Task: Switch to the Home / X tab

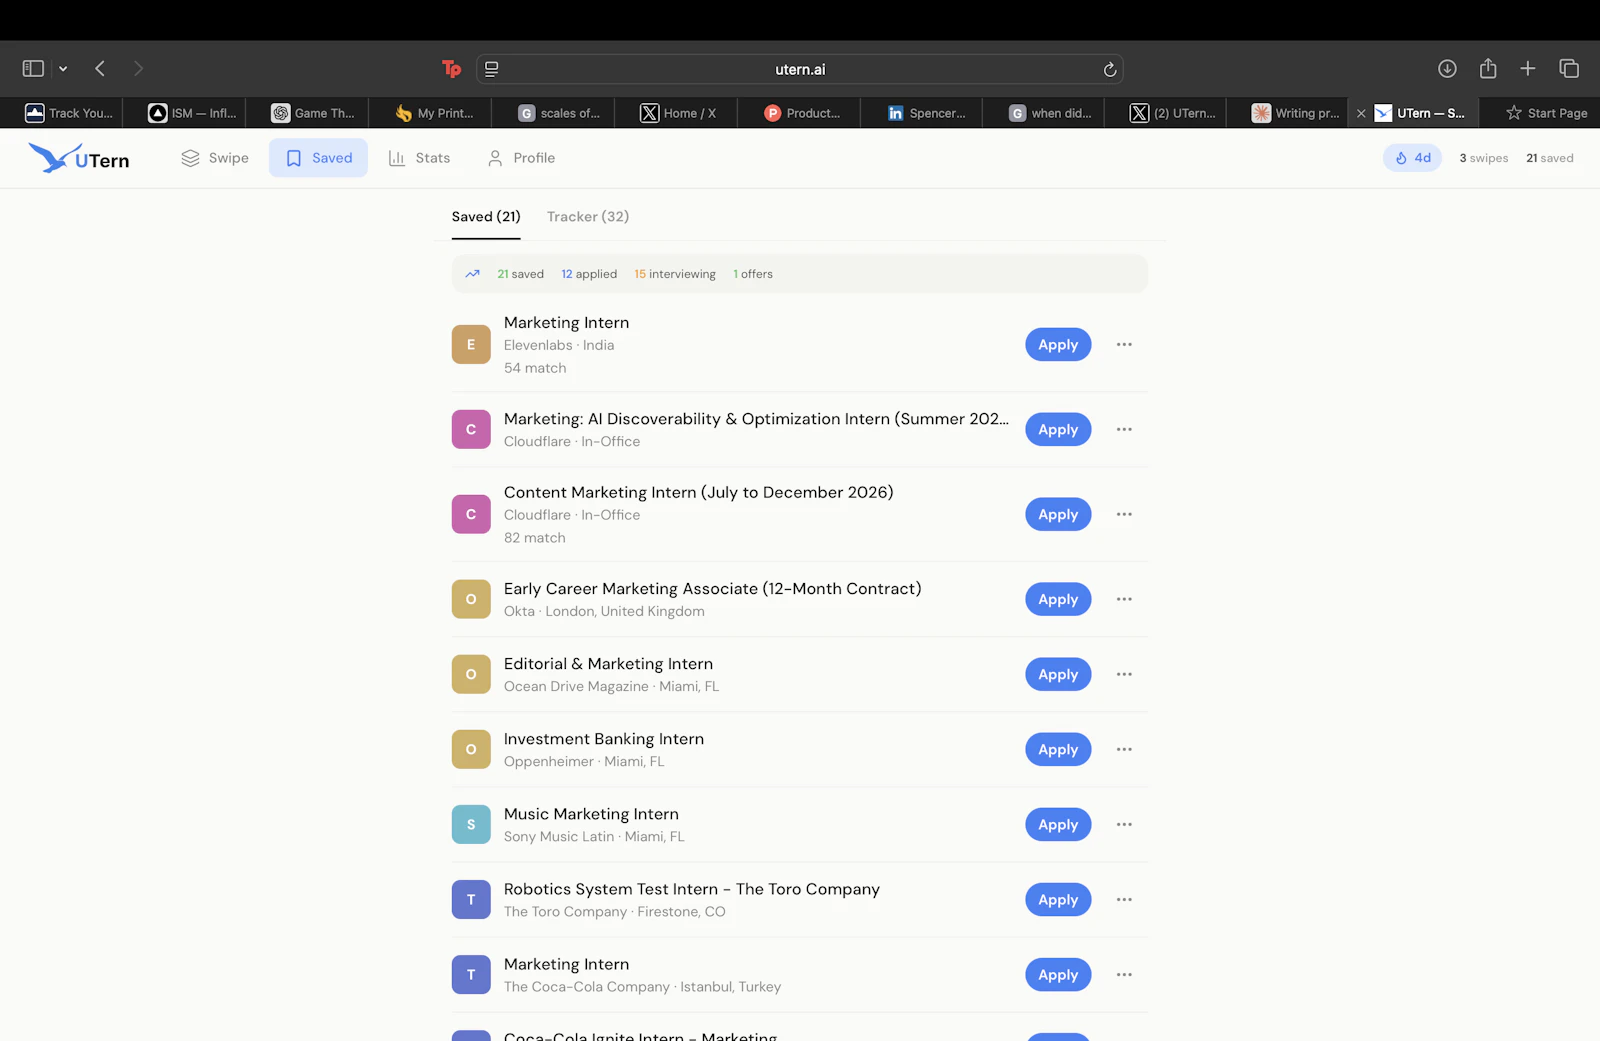Action: pyautogui.click(x=676, y=113)
